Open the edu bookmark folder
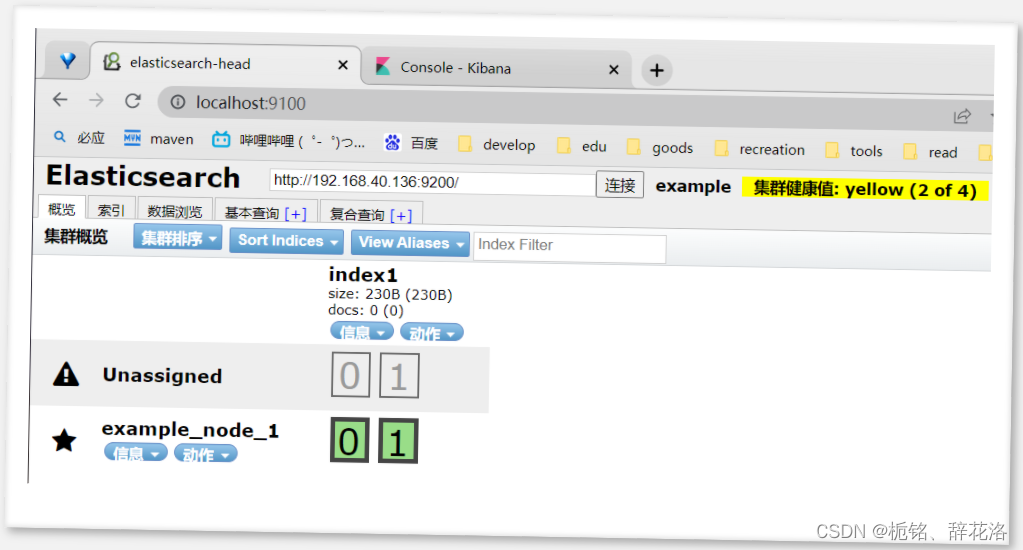This screenshot has width=1023, height=550. [582, 145]
